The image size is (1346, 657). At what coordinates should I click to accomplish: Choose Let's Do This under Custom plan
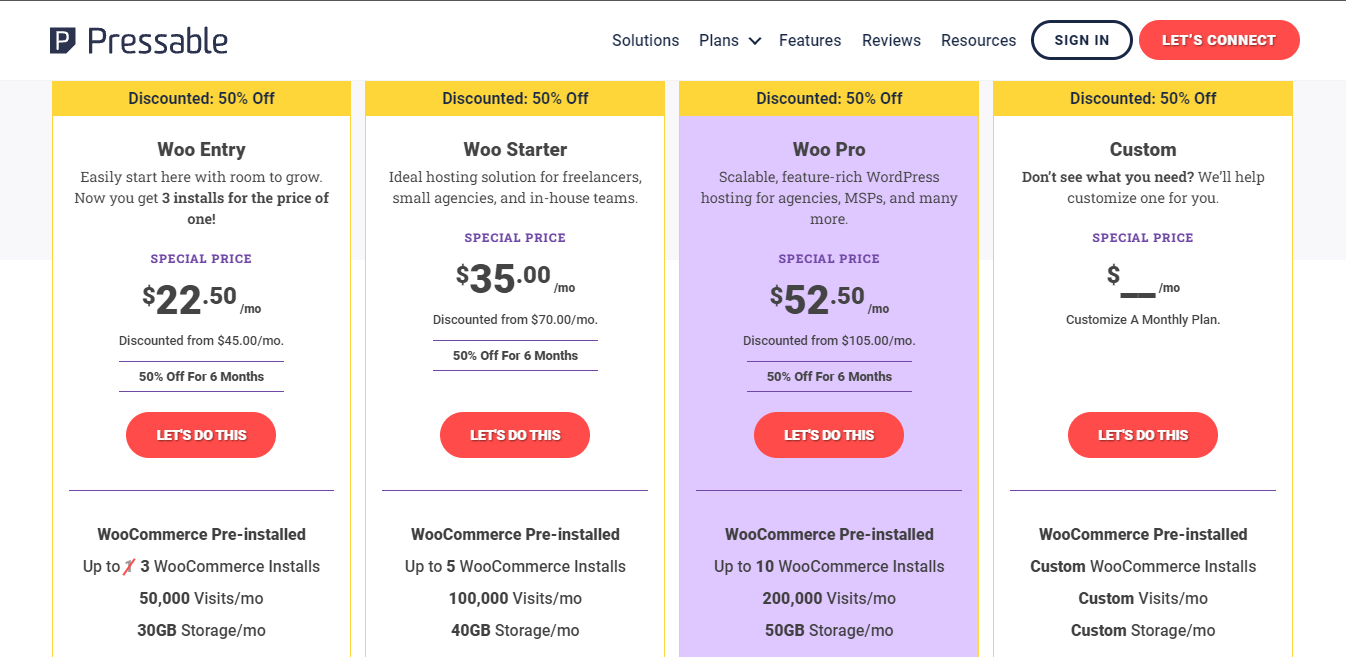pyautogui.click(x=1143, y=435)
